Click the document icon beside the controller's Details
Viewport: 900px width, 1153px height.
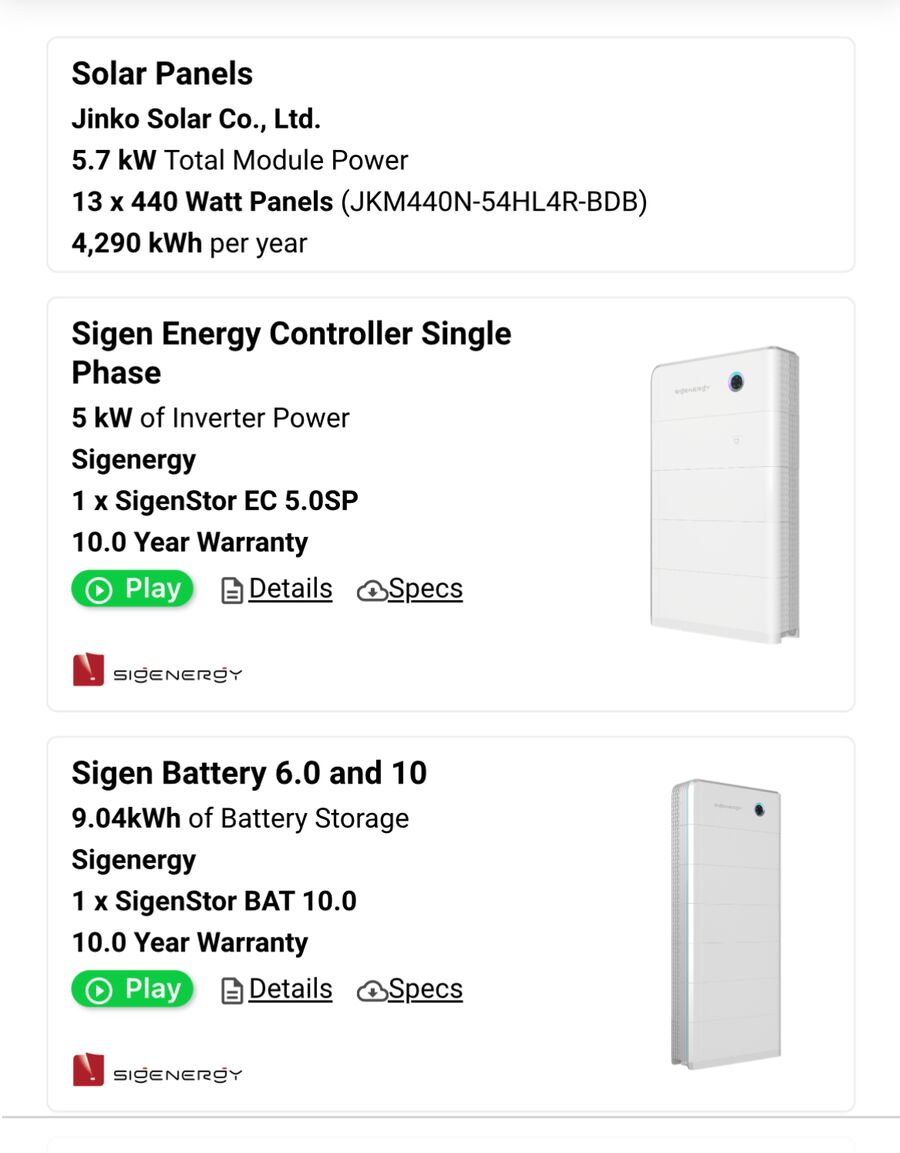pos(232,591)
